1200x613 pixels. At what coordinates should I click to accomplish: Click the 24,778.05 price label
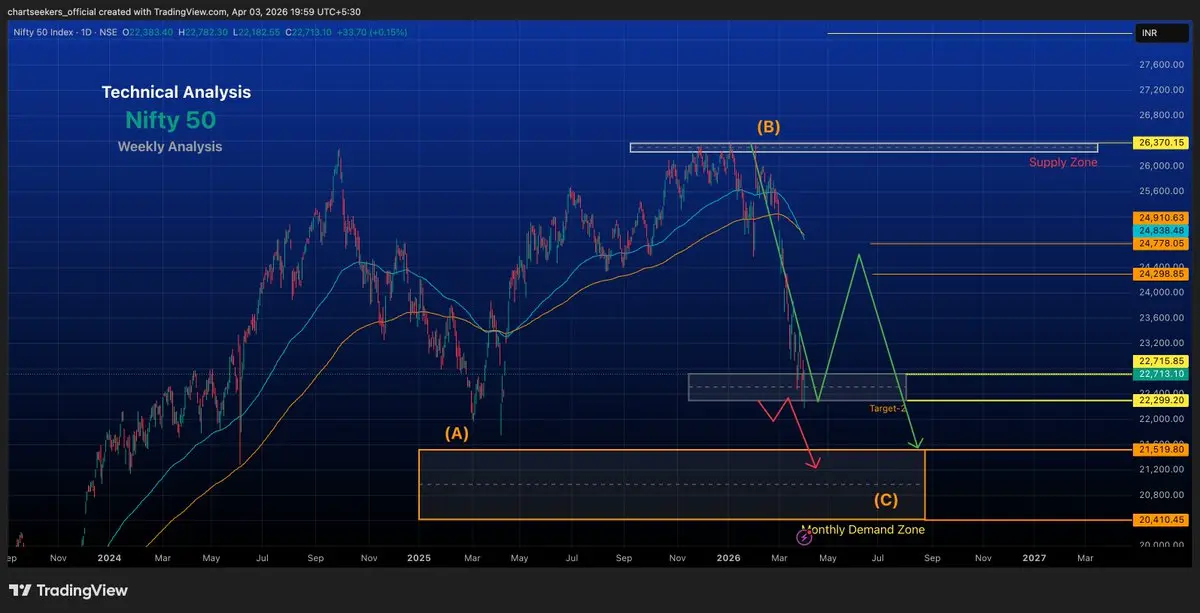click(1160, 243)
